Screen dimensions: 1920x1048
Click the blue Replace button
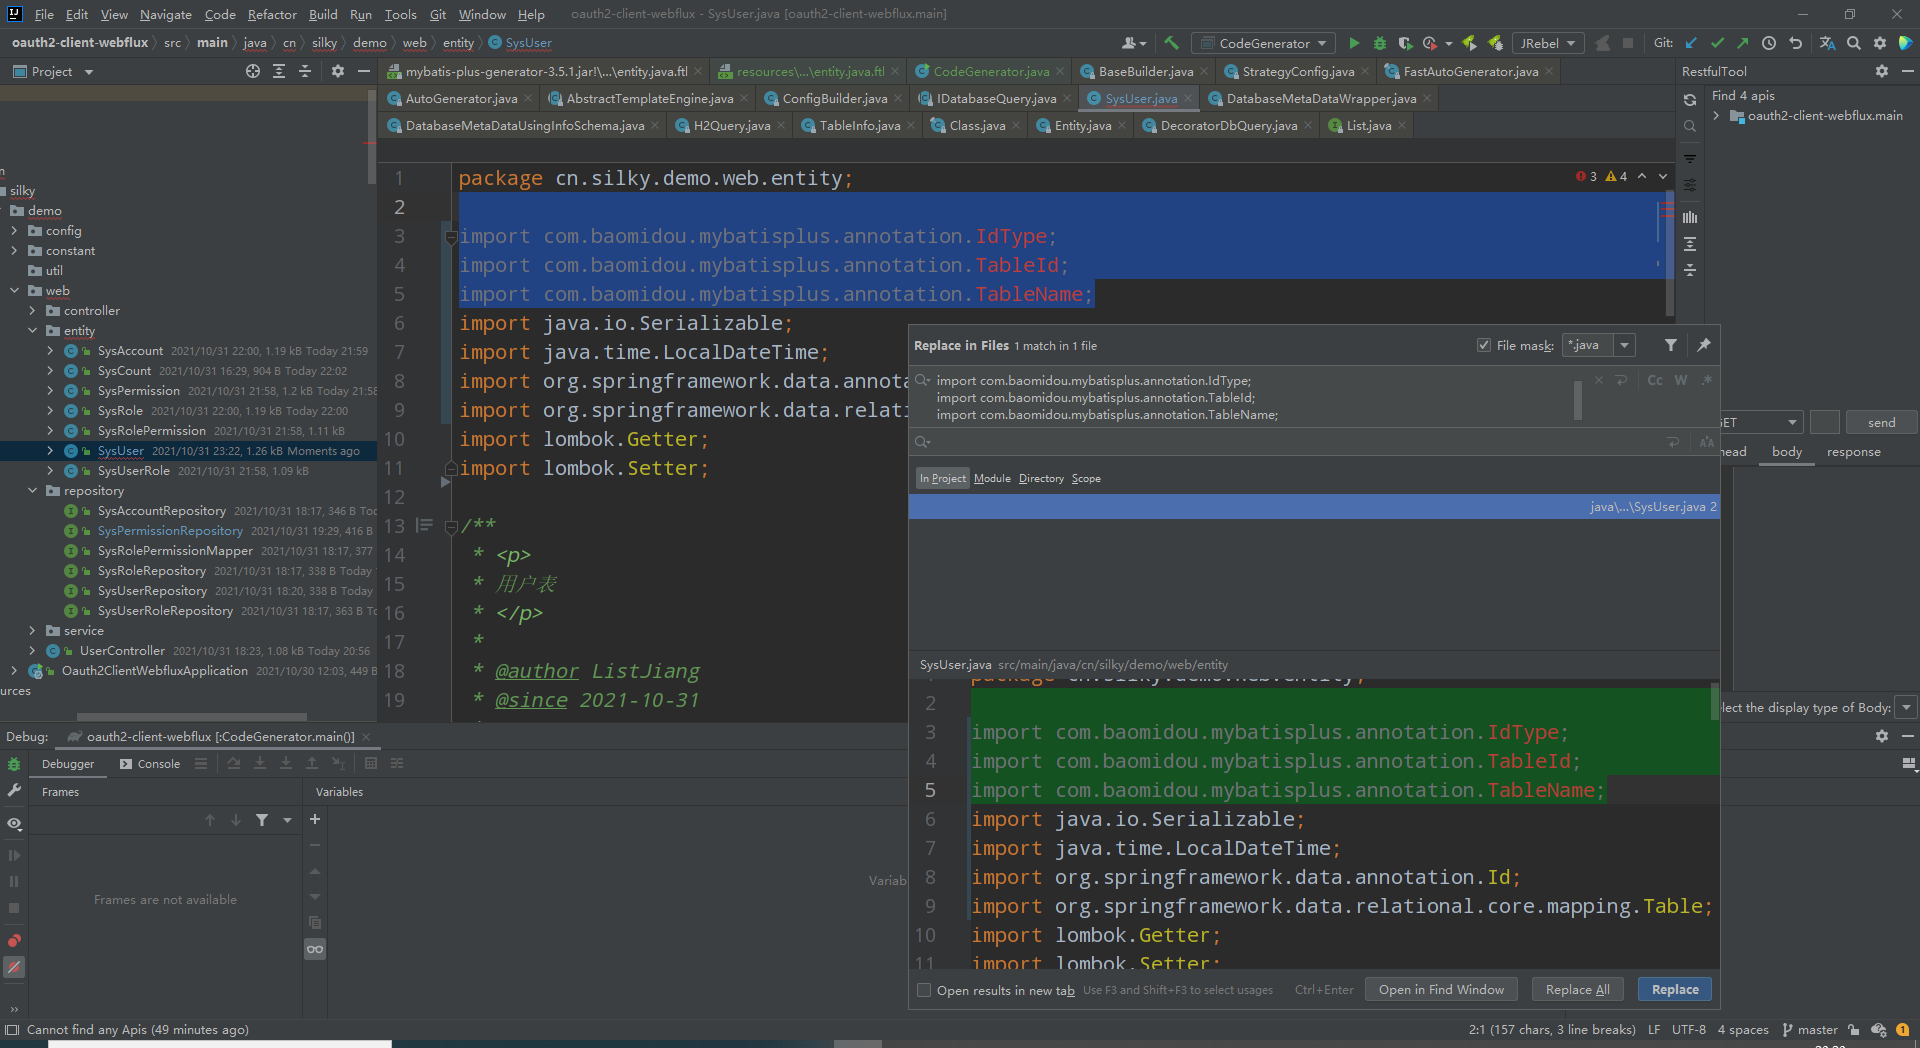coord(1675,990)
